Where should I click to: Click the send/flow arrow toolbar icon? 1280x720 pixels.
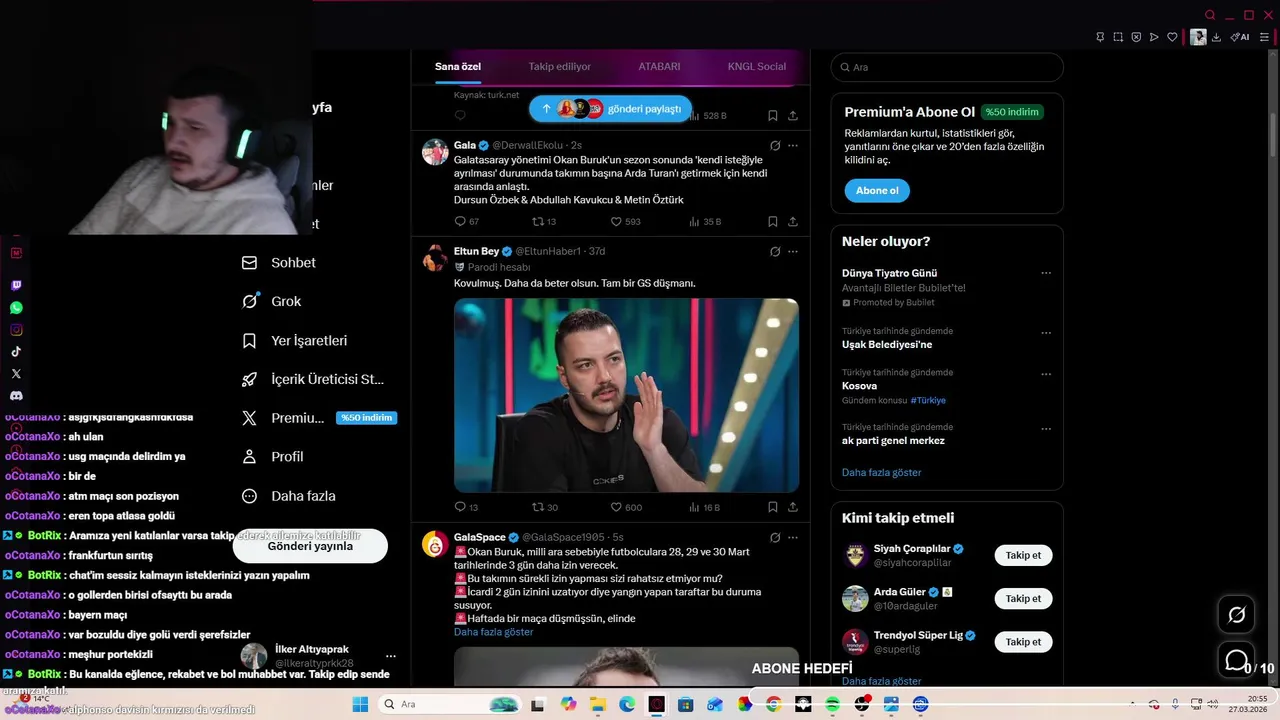click(x=1154, y=37)
